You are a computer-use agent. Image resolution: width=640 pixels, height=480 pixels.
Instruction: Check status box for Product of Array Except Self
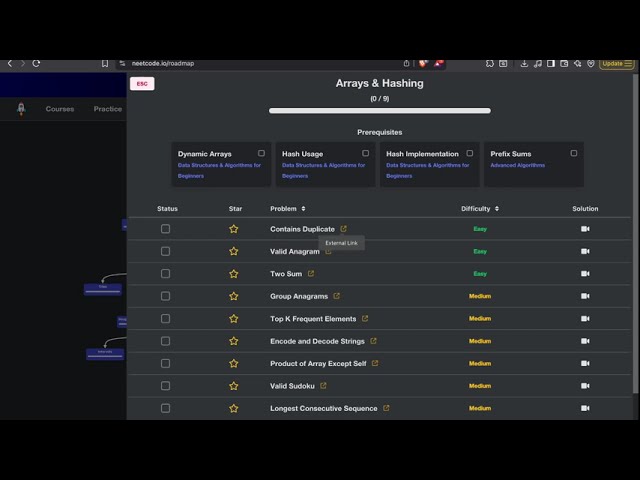[165, 364]
